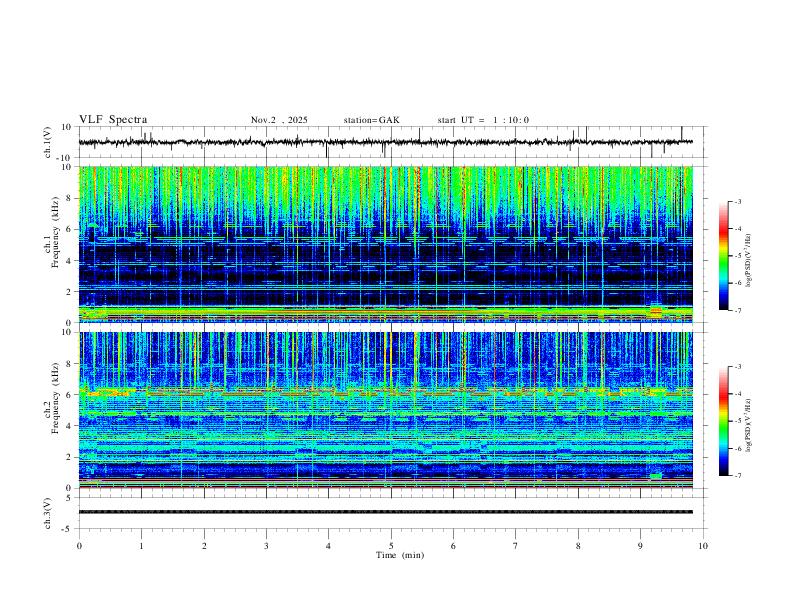Click the '-6' label on the upper colorbar
This screenshot has width=792, height=612.
pyautogui.click(x=737, y=283)
